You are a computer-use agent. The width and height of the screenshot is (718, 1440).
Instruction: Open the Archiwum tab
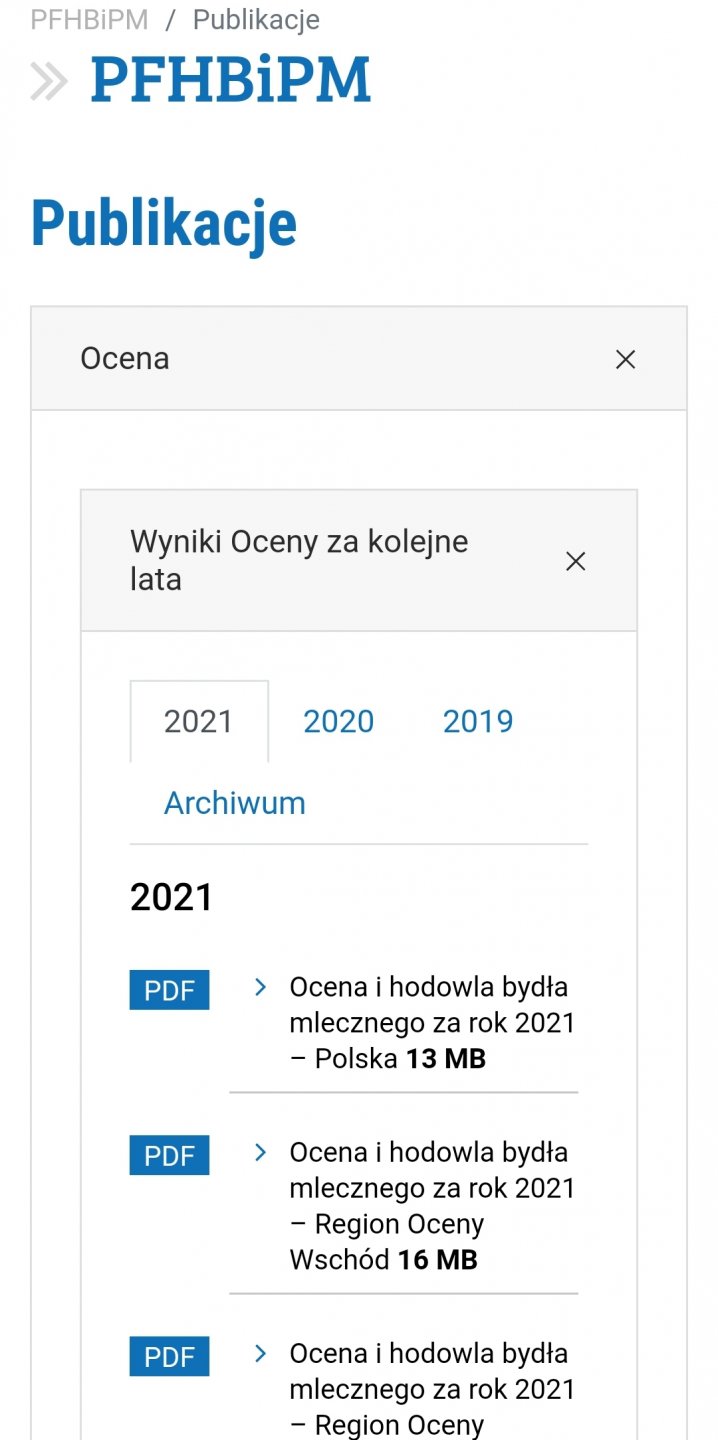(x=234, y=803)
